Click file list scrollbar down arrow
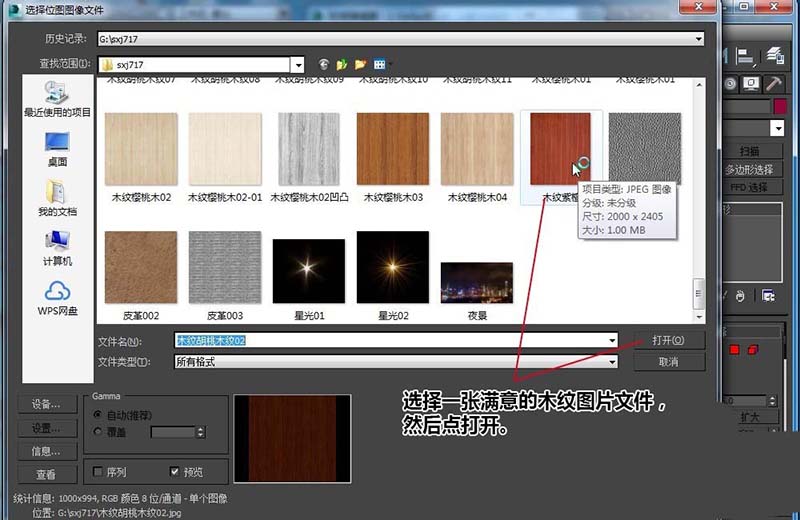The width and height of the screenshot is (800, 520). [x=699, y=316]
